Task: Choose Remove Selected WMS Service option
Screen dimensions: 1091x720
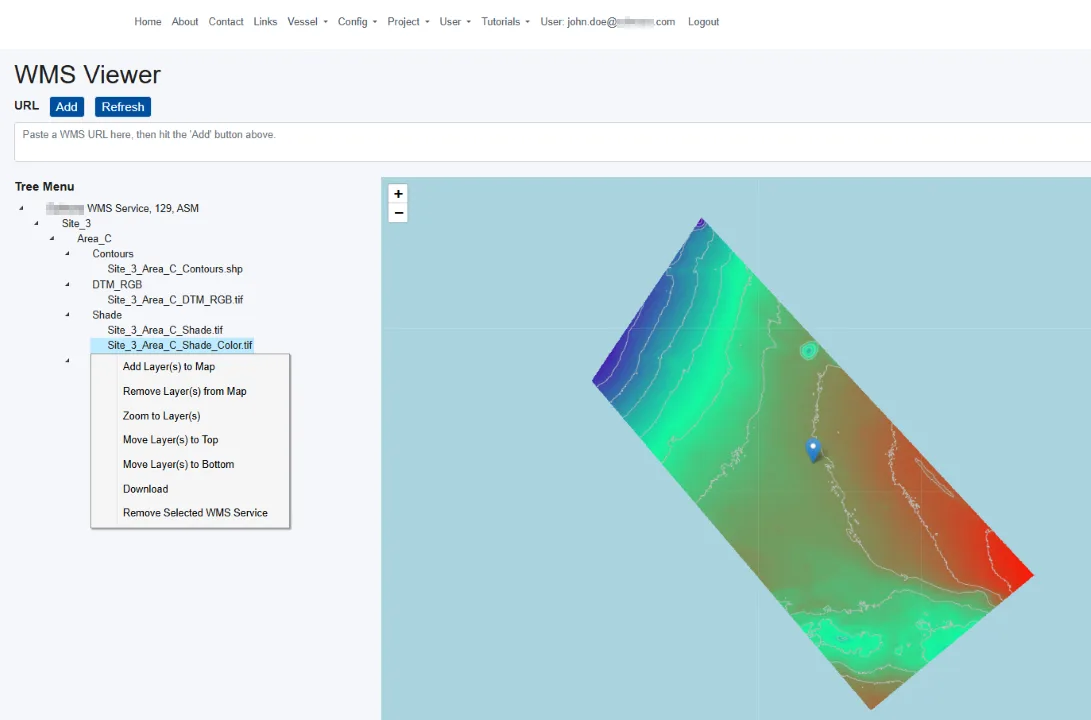Action: (x=194, y=512)
